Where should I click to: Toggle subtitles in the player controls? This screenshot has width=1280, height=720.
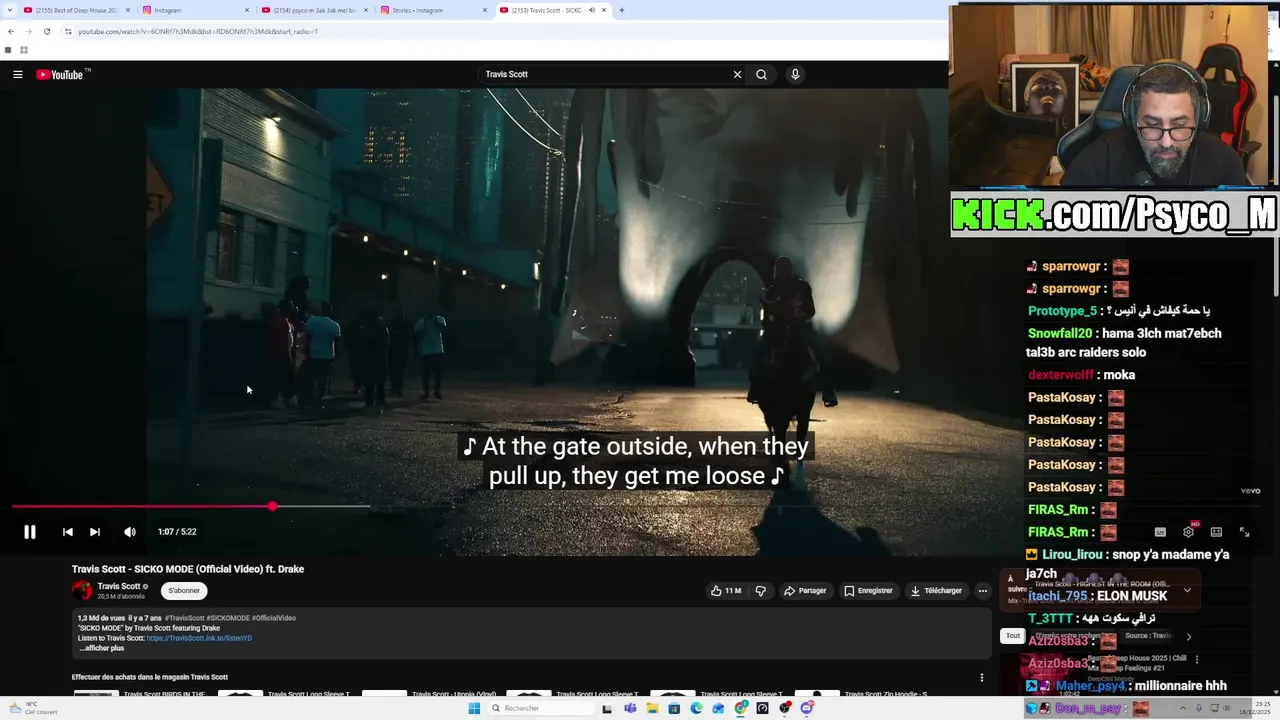point(1160,532)
